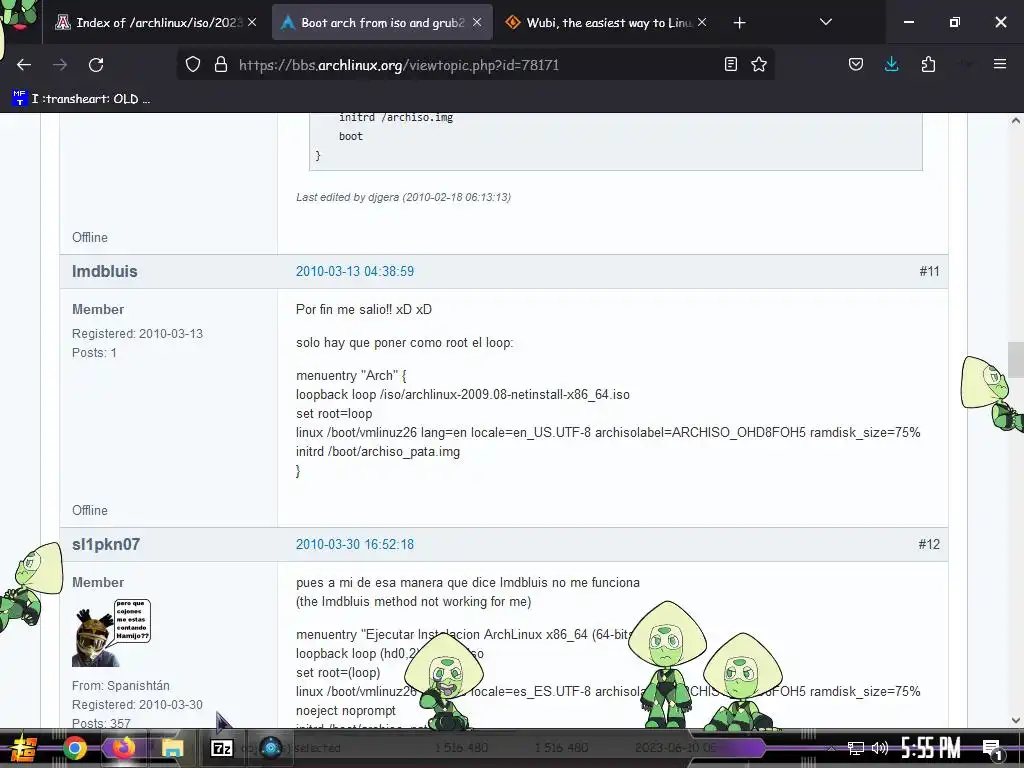Toggle reader view for this page

[731, 64]
